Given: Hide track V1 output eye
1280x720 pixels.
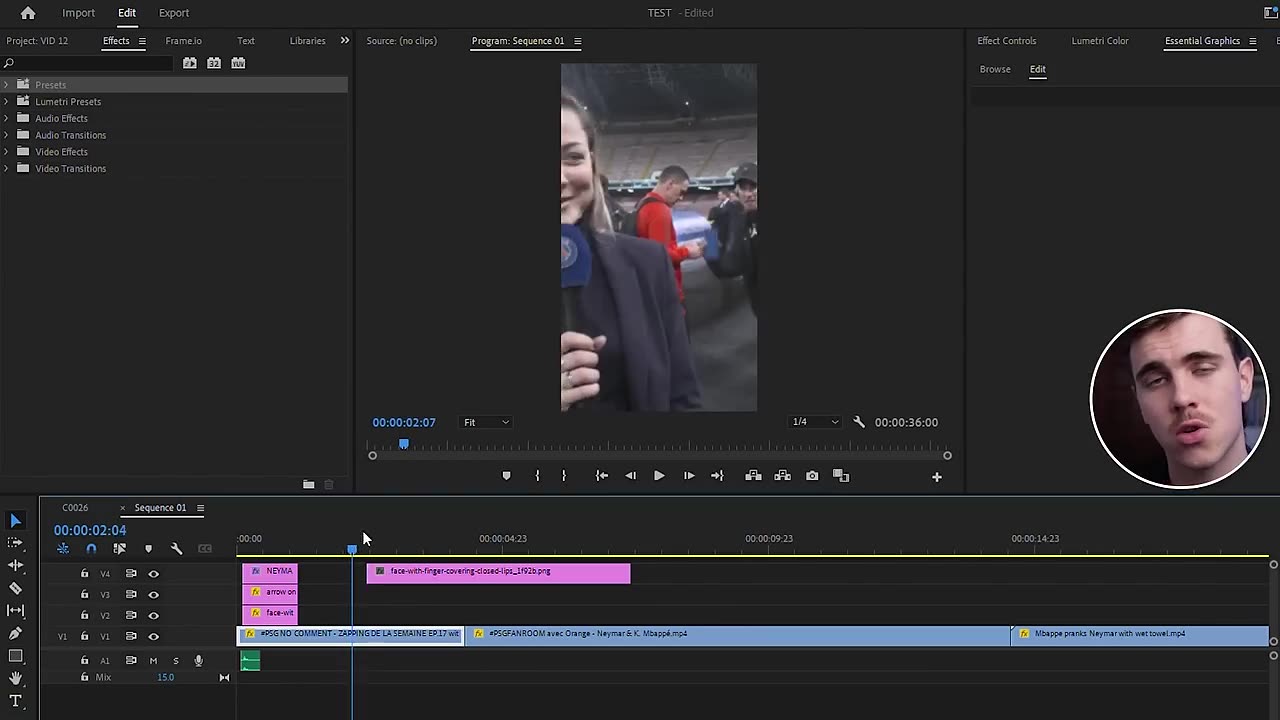Looking at the screenshot, I should click(x=153, y=637).
